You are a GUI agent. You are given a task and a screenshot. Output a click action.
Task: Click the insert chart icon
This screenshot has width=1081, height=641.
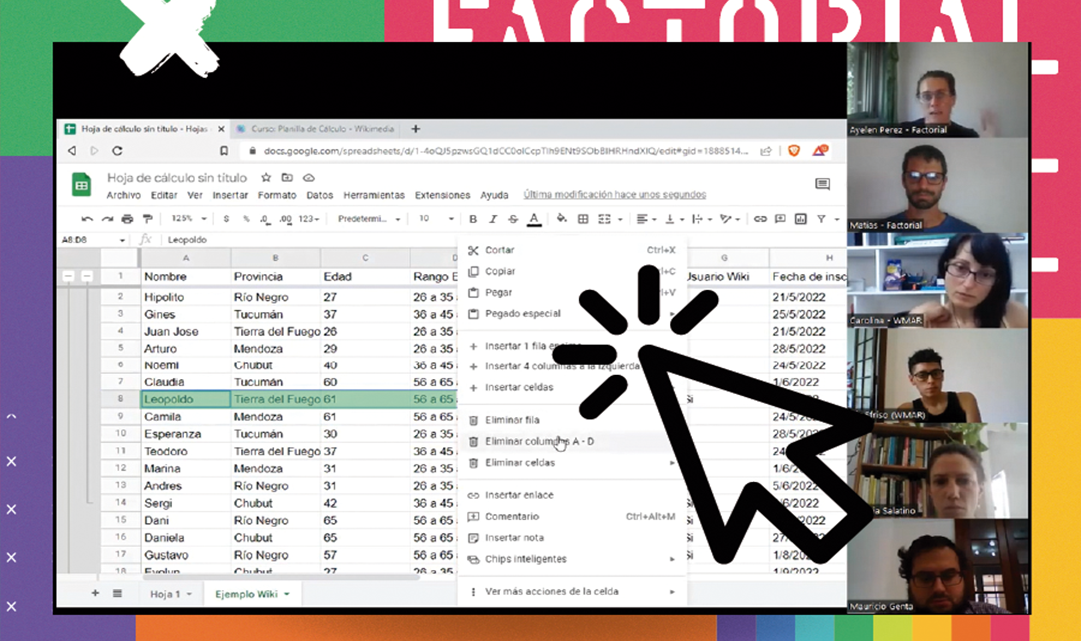click(x=800, y=219)
